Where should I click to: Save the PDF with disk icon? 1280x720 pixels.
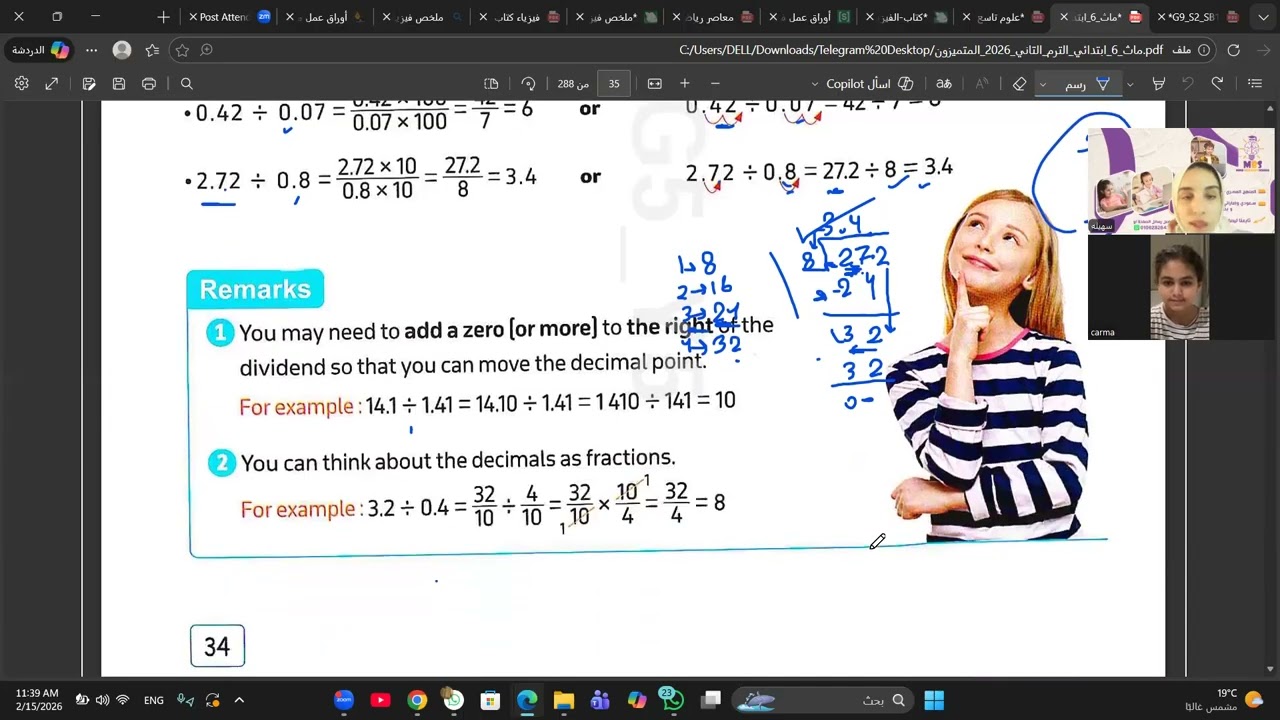point(119,84)
